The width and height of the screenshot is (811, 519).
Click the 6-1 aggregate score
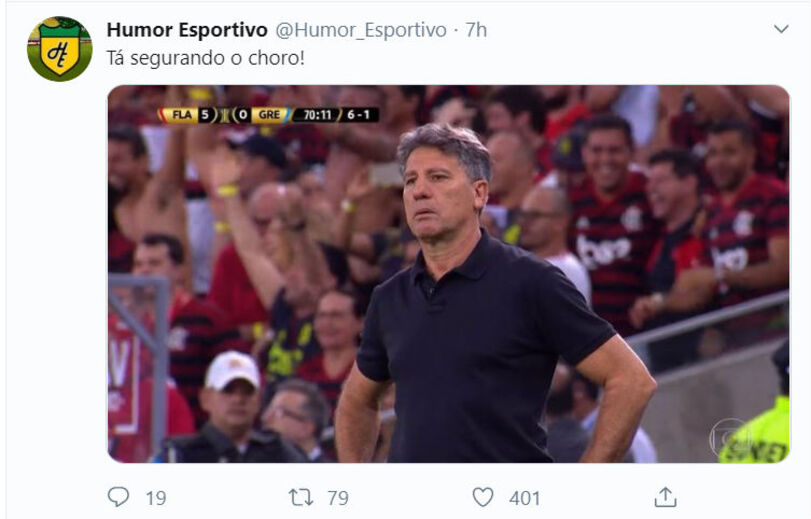(x=358, y=115)
